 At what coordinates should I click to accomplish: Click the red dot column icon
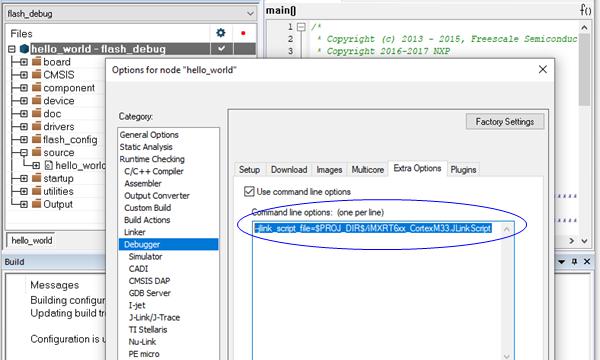243,33
